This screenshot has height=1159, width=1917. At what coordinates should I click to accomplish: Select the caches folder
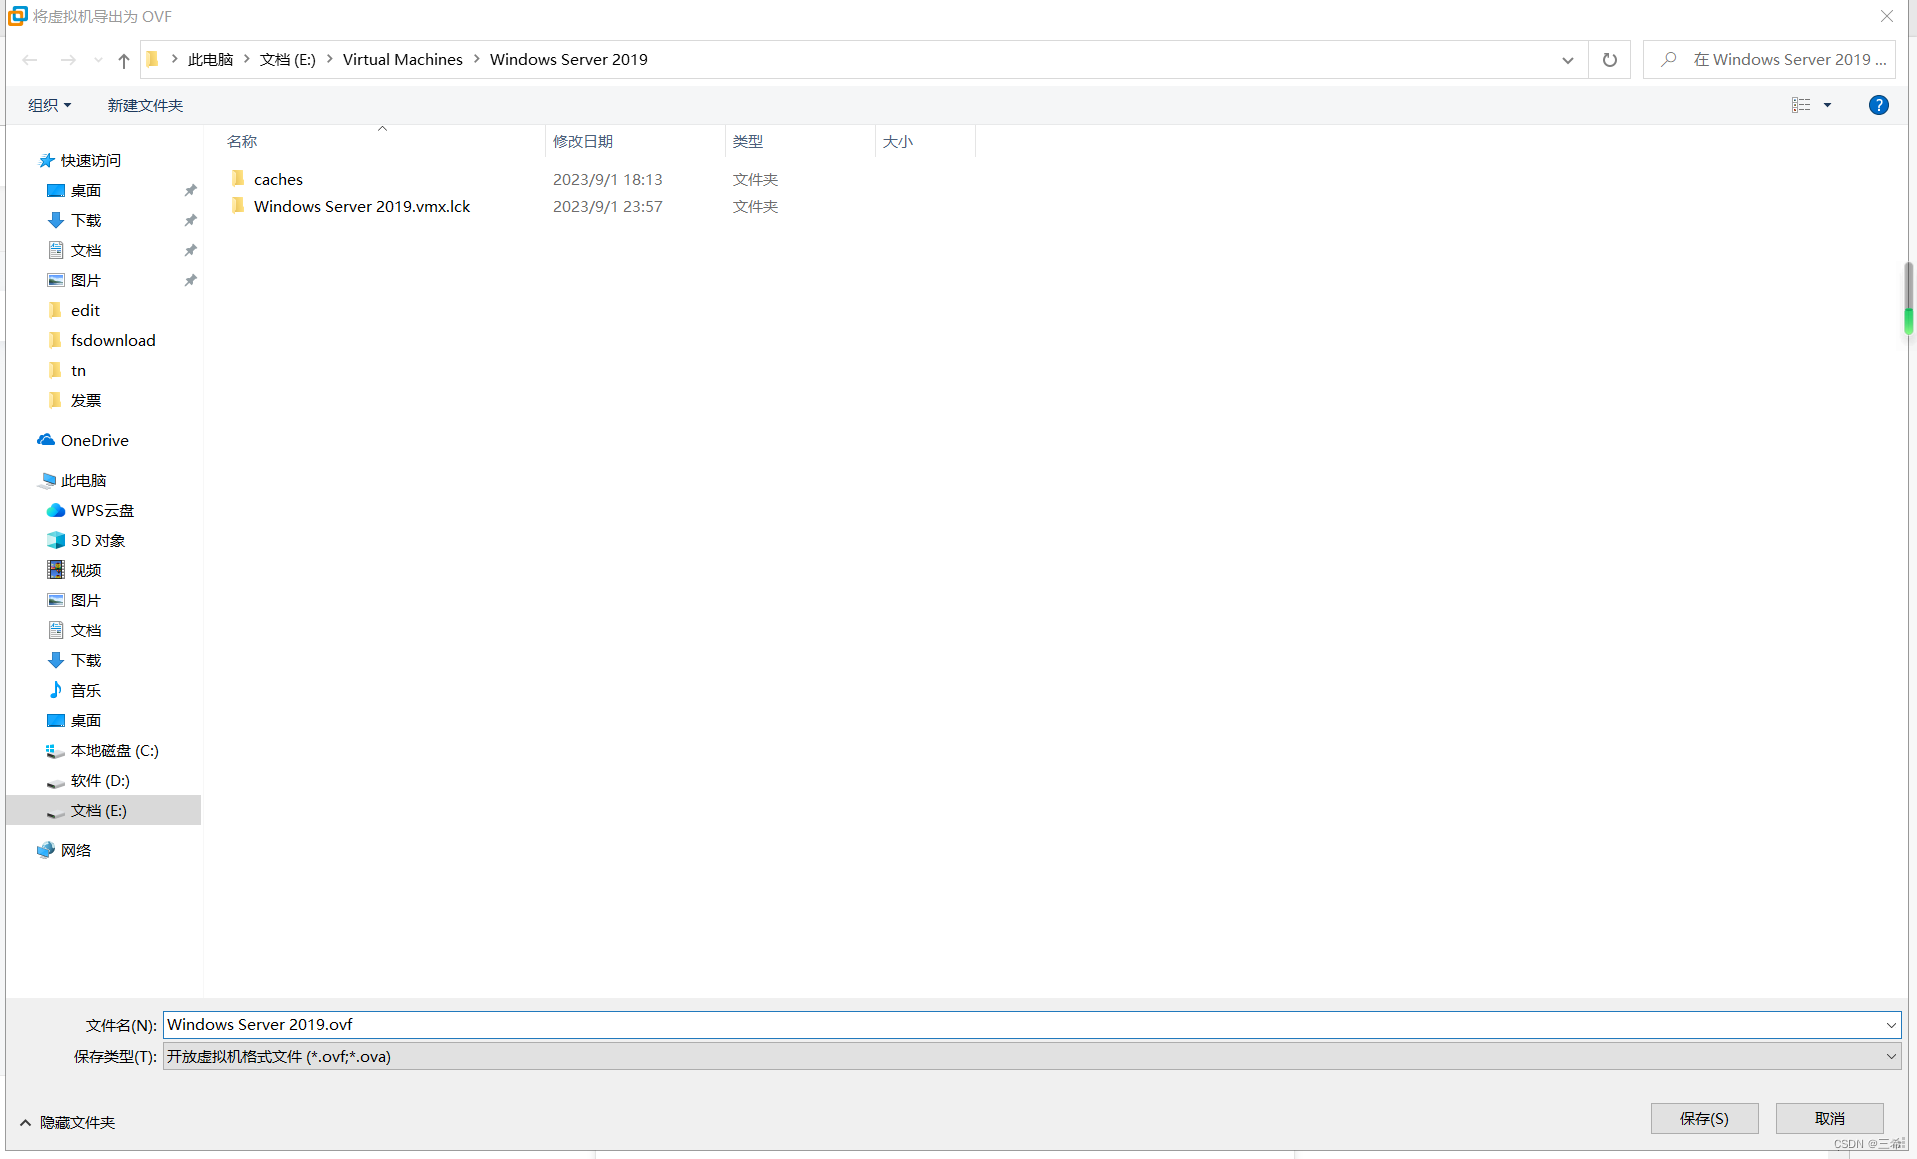click(x=278, y=179)
